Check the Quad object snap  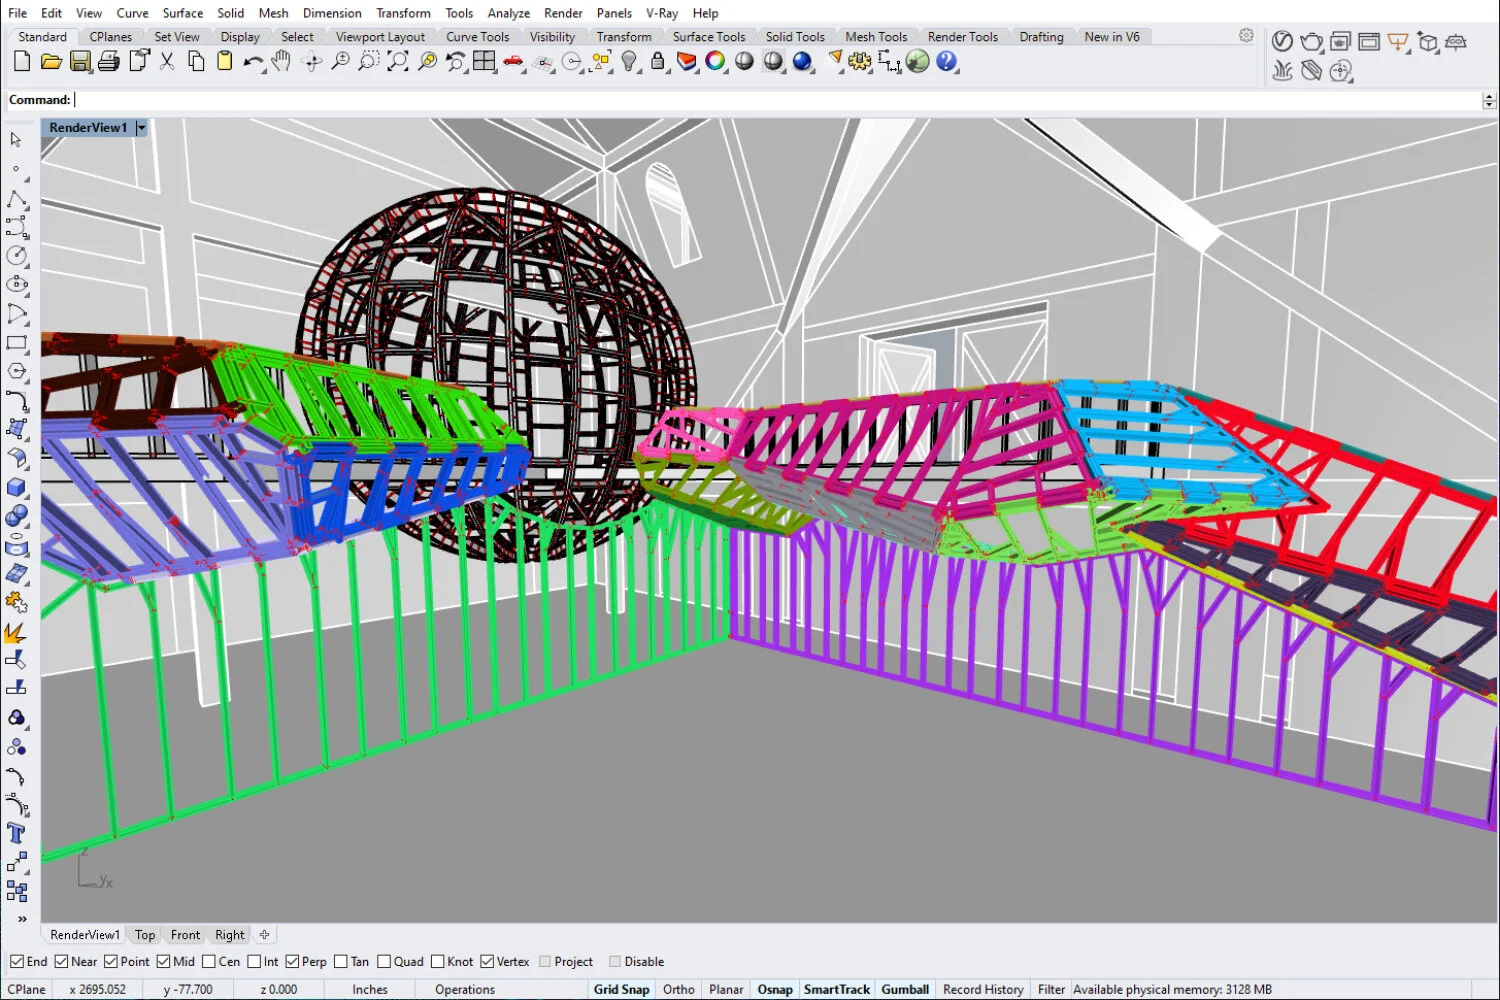[384, 961]
